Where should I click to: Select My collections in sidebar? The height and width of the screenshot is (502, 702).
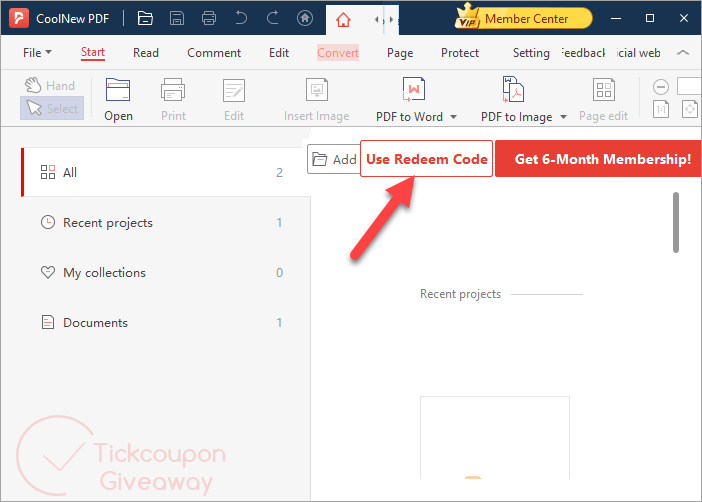166,273
